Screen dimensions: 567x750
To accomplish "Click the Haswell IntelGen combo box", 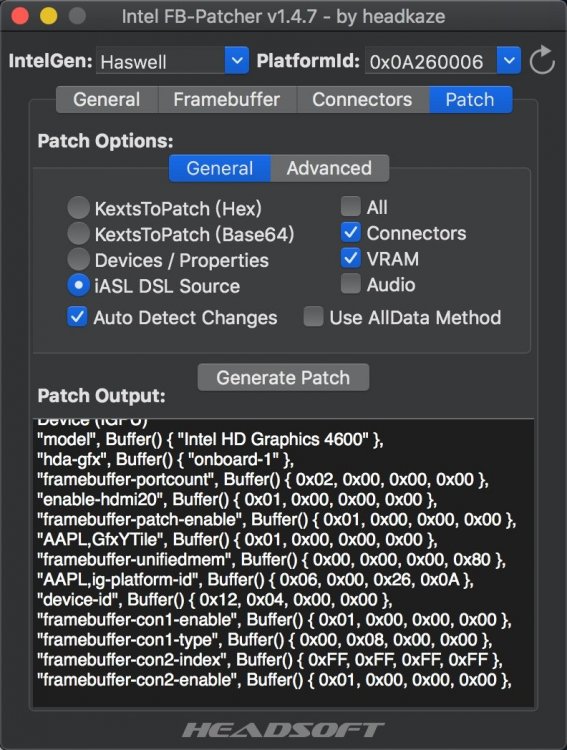I will tap(172, 60).
